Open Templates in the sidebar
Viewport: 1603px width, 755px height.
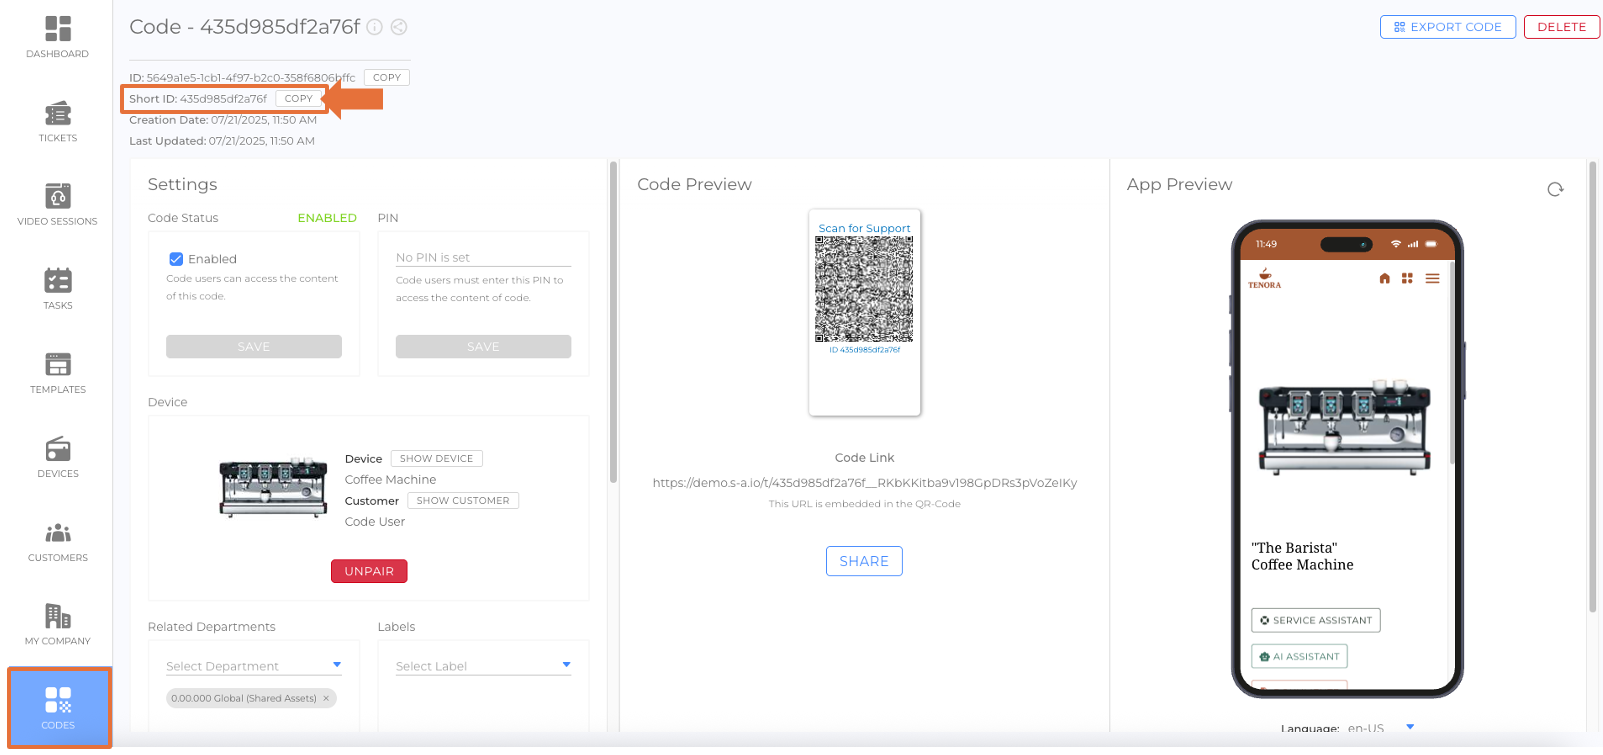pos(58,372)
